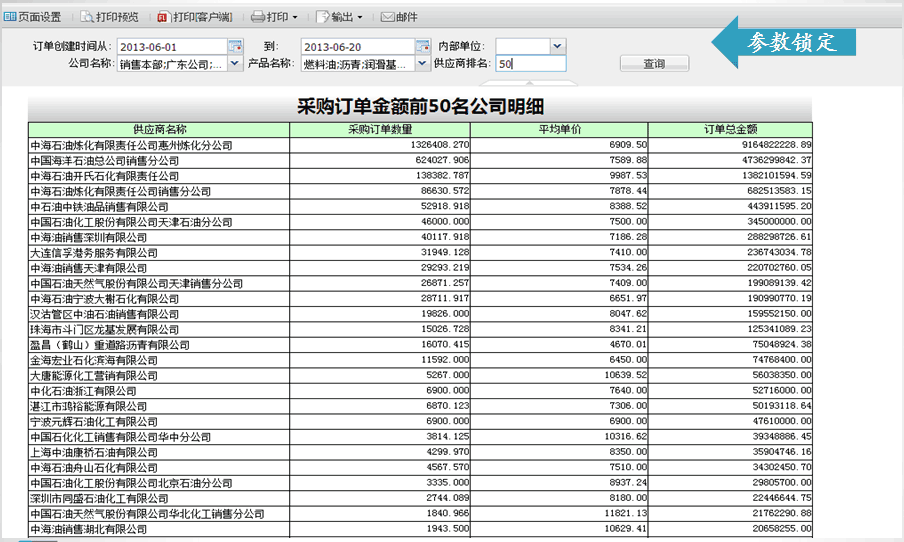Click the average unit price header
Viewport: 904px width, 542px height.
click(559, 130)
